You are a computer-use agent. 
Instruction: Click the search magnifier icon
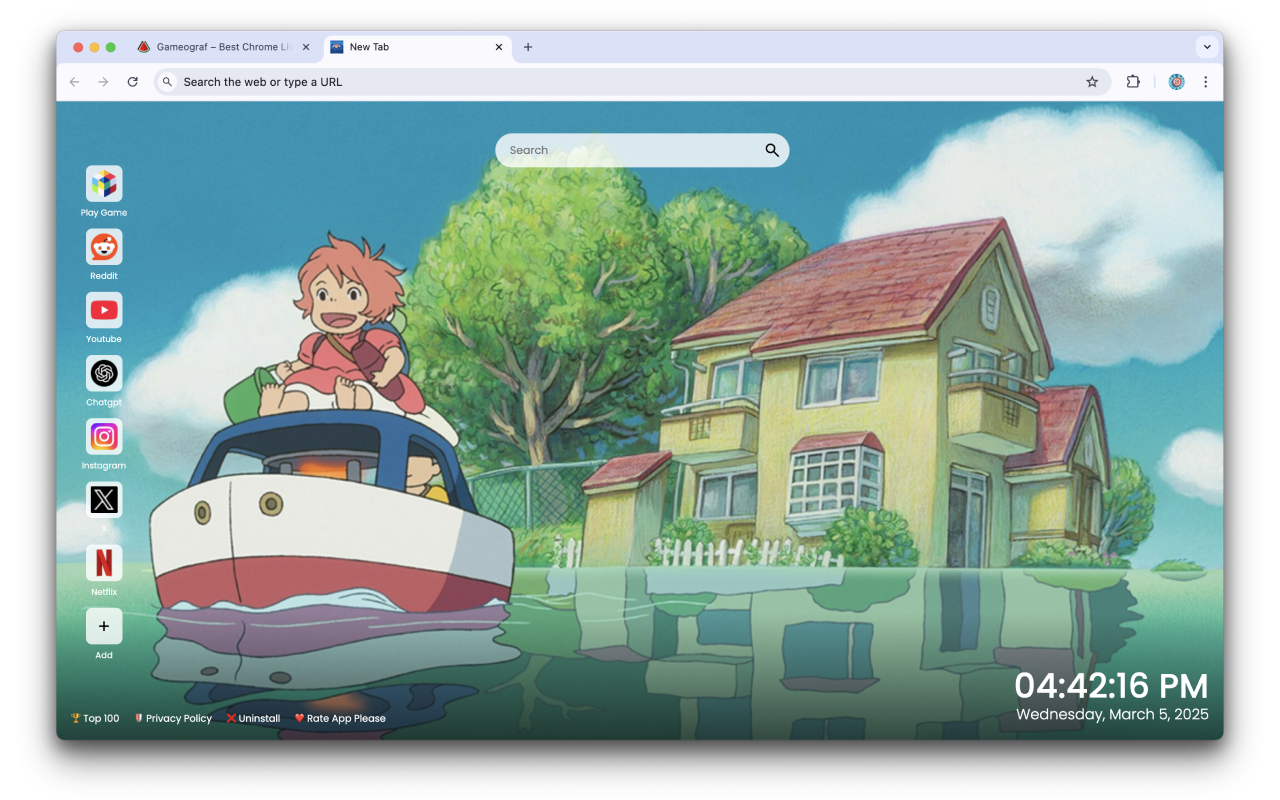[x=771, y=149]
